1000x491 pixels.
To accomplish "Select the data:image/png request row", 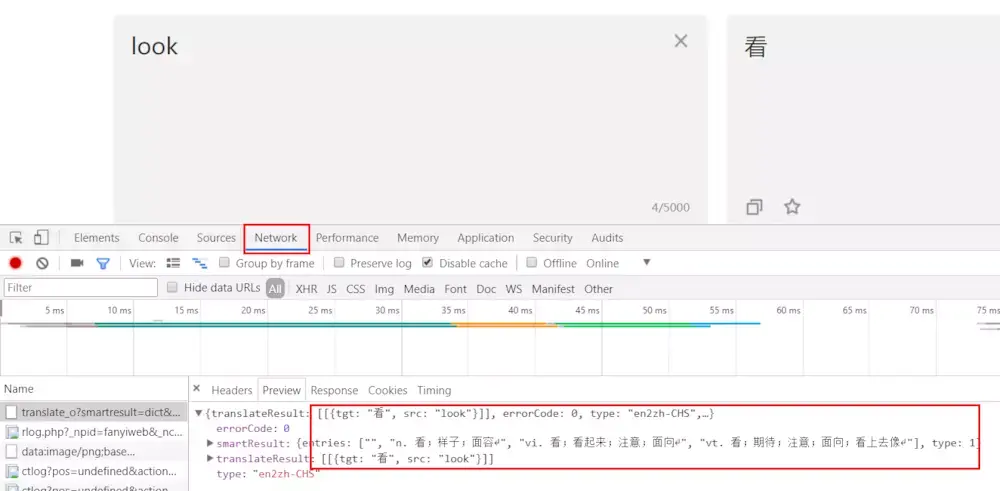I will pyautogui.click(x=94, y=451).
